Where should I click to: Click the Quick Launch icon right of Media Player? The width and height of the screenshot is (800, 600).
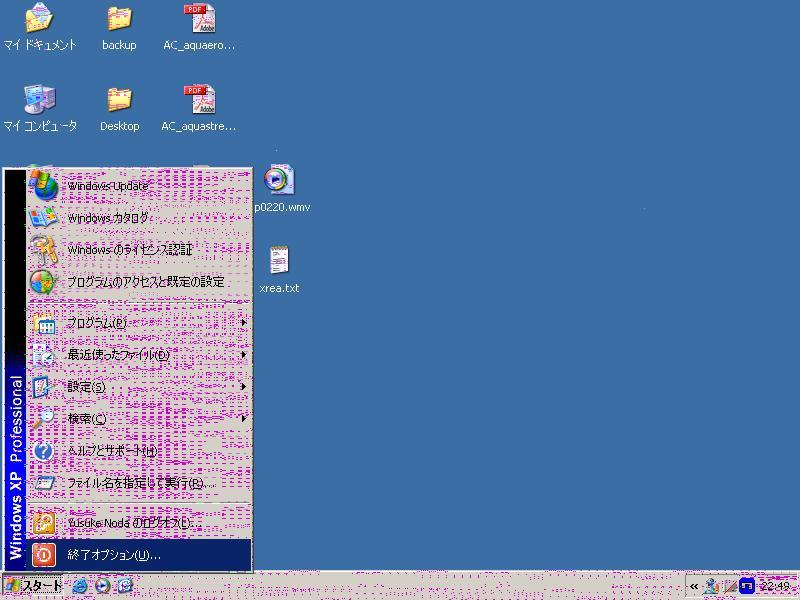pos(125,586)
